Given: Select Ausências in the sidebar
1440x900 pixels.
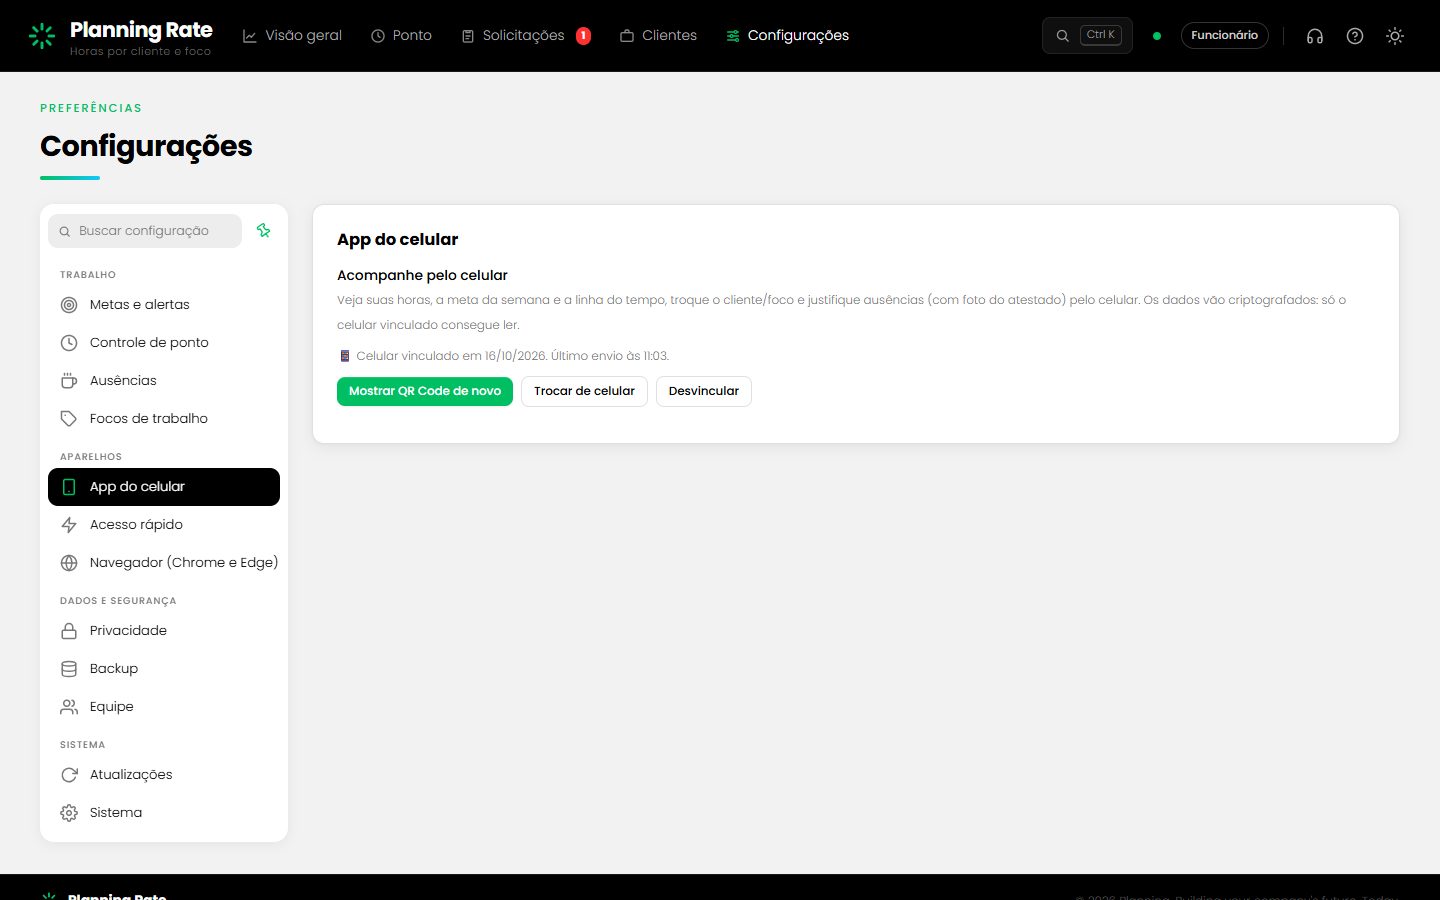Looking at the screenshot, I should click(164, 381).
